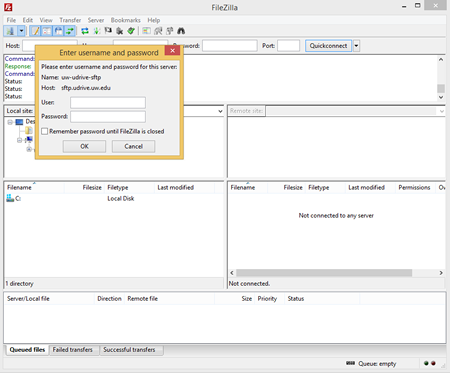Click the message log scroll down arrow
This screenshot has height=373, width=450.
(x=441, y=97)
